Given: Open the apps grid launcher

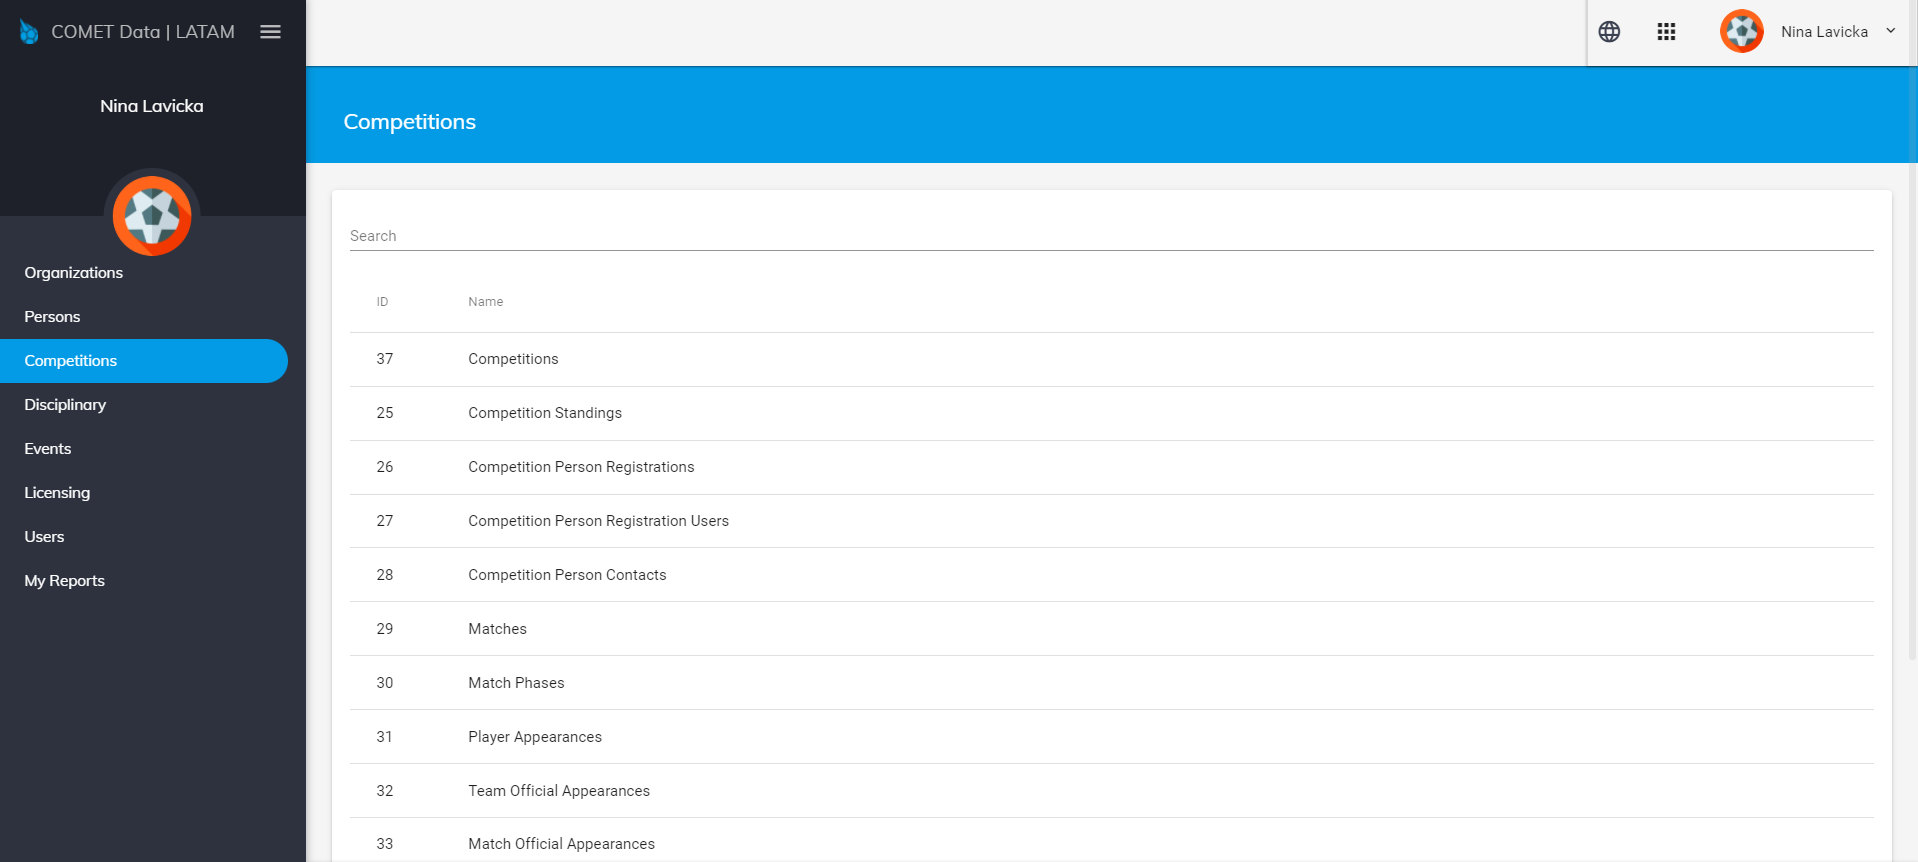Looking at the screenshot, I should [x=1665, y=32].
